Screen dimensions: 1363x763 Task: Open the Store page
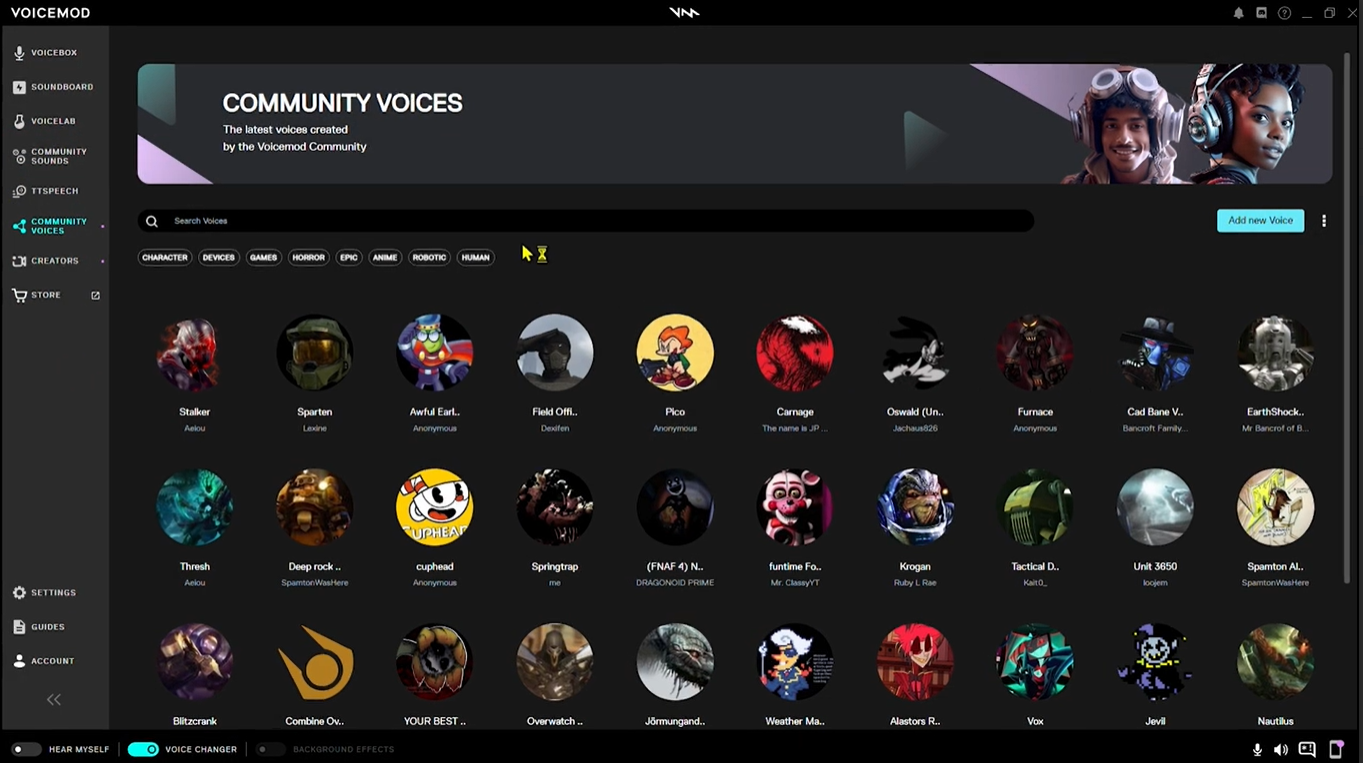(x=47, y=295)
